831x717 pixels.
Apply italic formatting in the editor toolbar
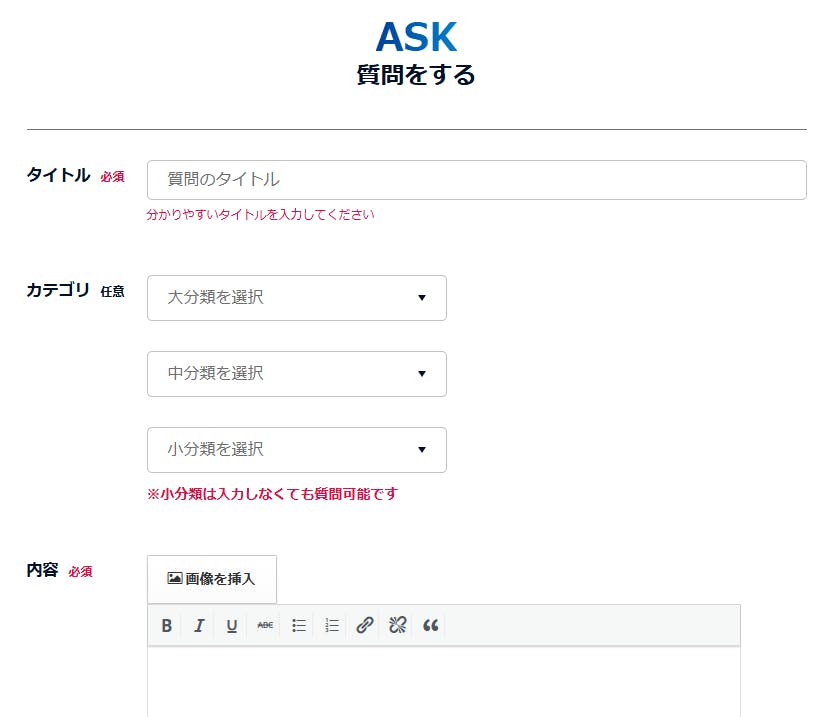tap(199, 626)
